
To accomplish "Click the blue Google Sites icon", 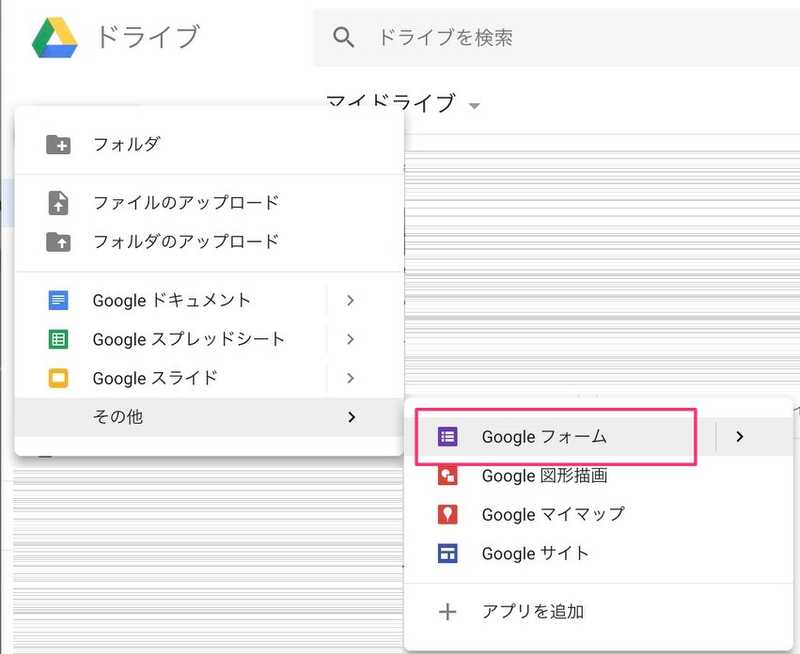I will [x=447, y=554].
